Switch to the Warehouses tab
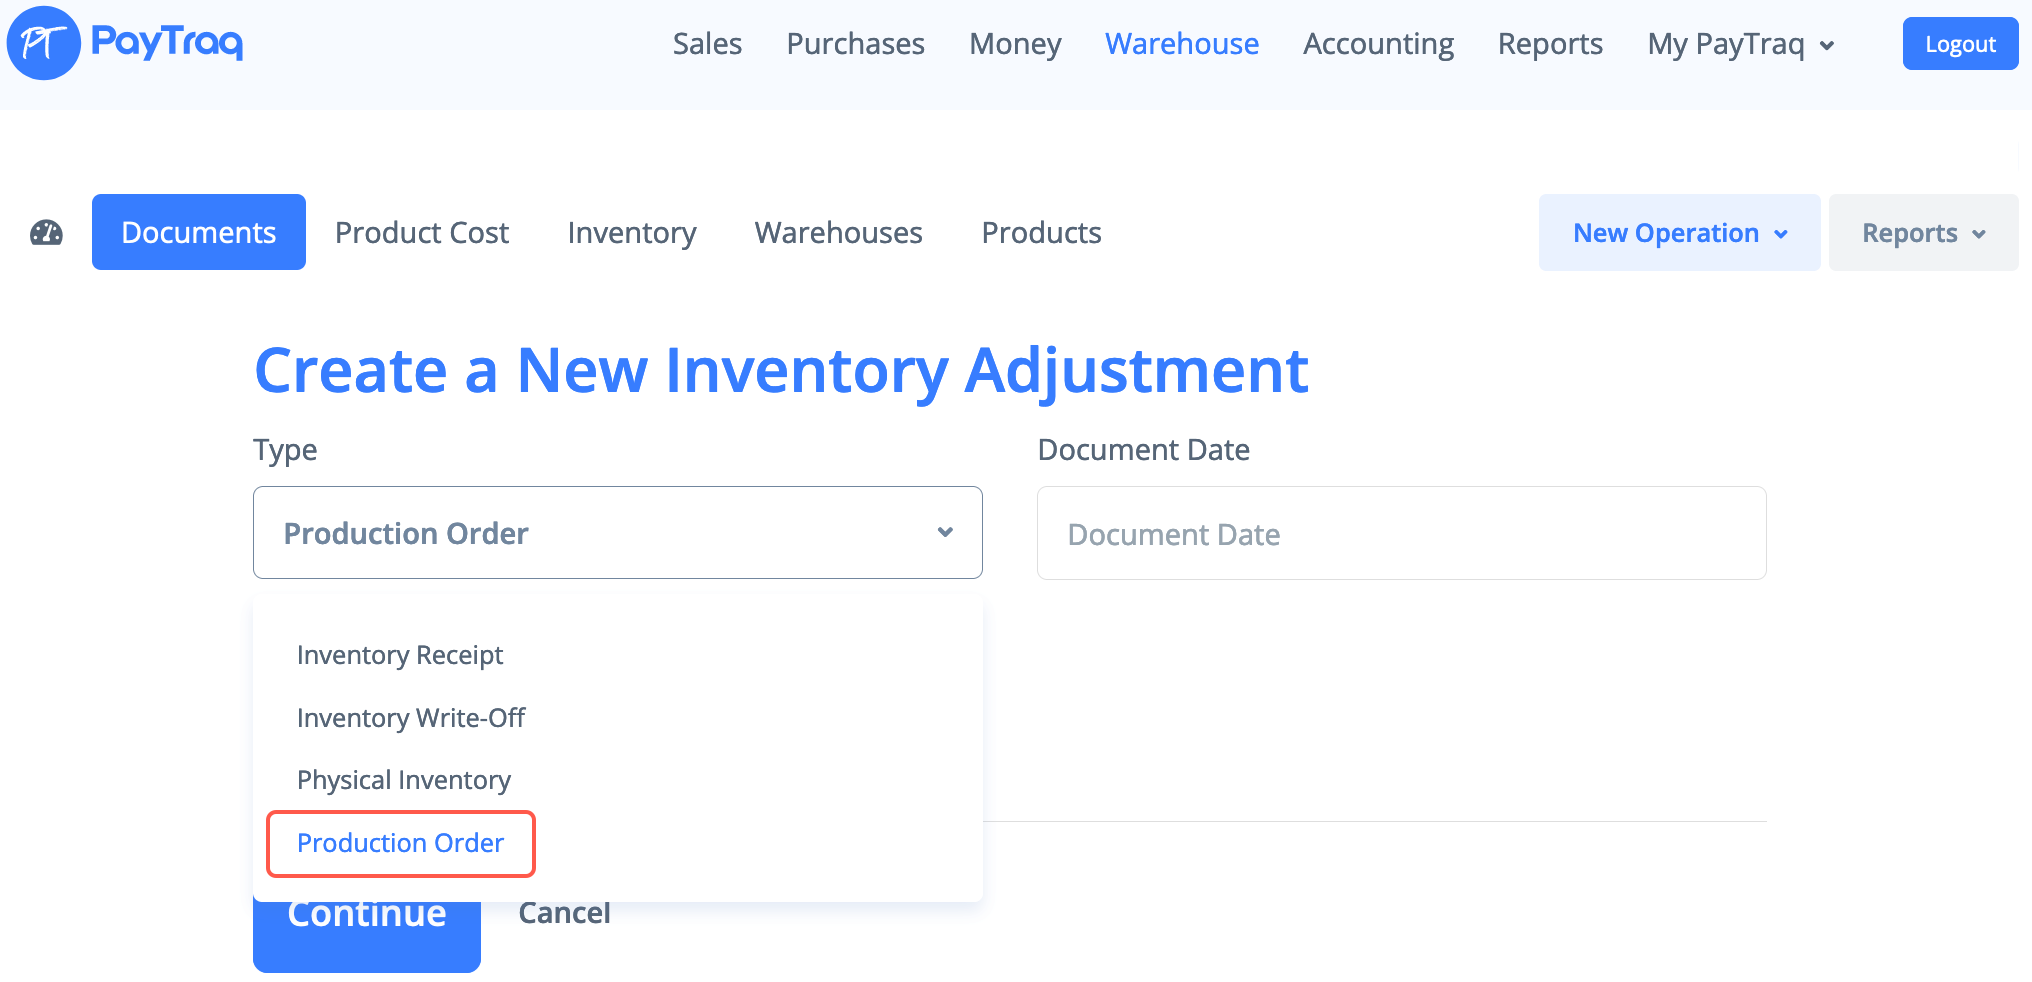Viewport: 2032px width, 982px height. coord(838,233)
